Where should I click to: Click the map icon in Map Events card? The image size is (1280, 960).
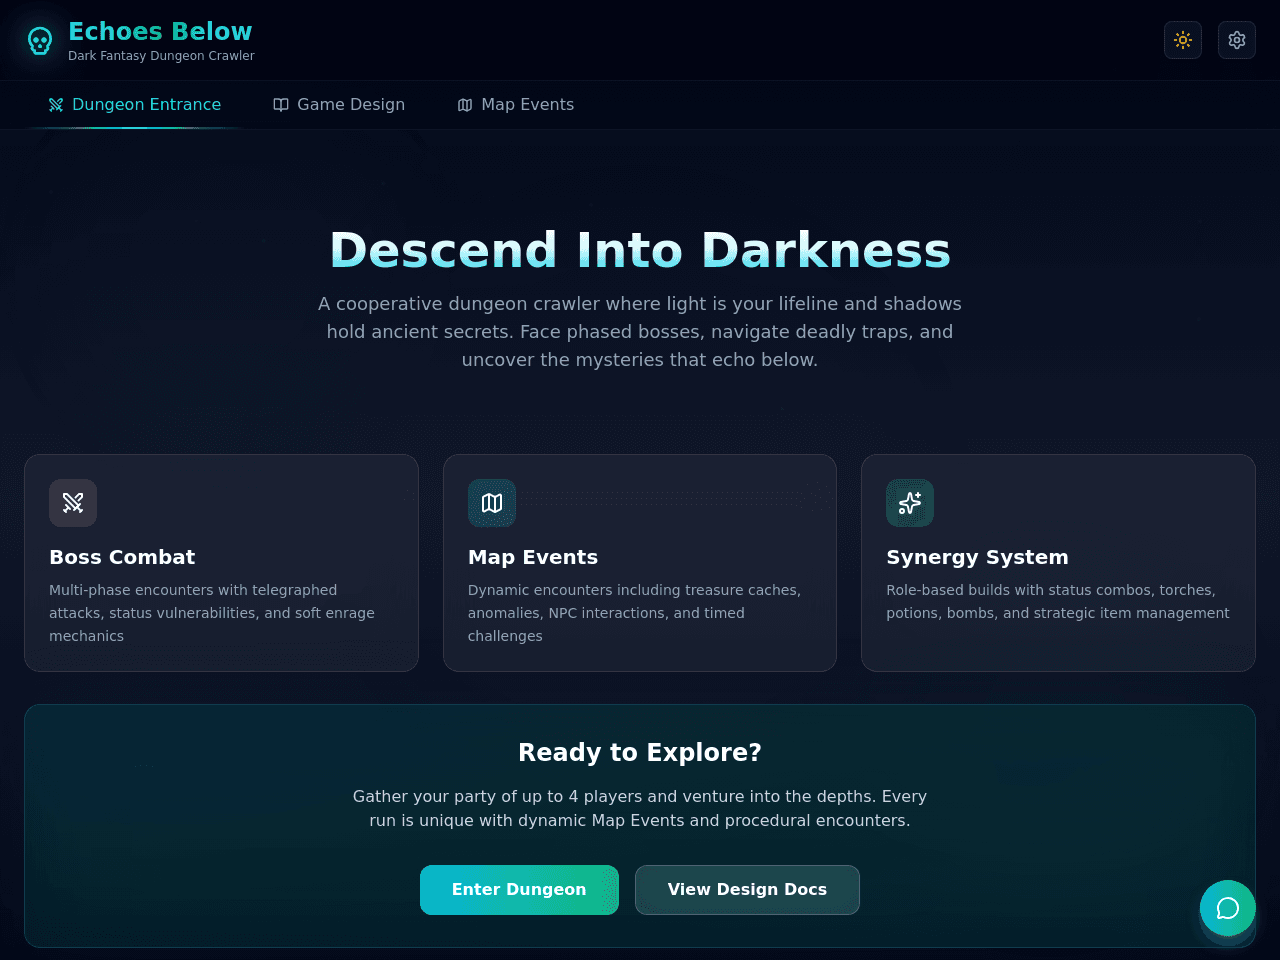click(492, 503)
